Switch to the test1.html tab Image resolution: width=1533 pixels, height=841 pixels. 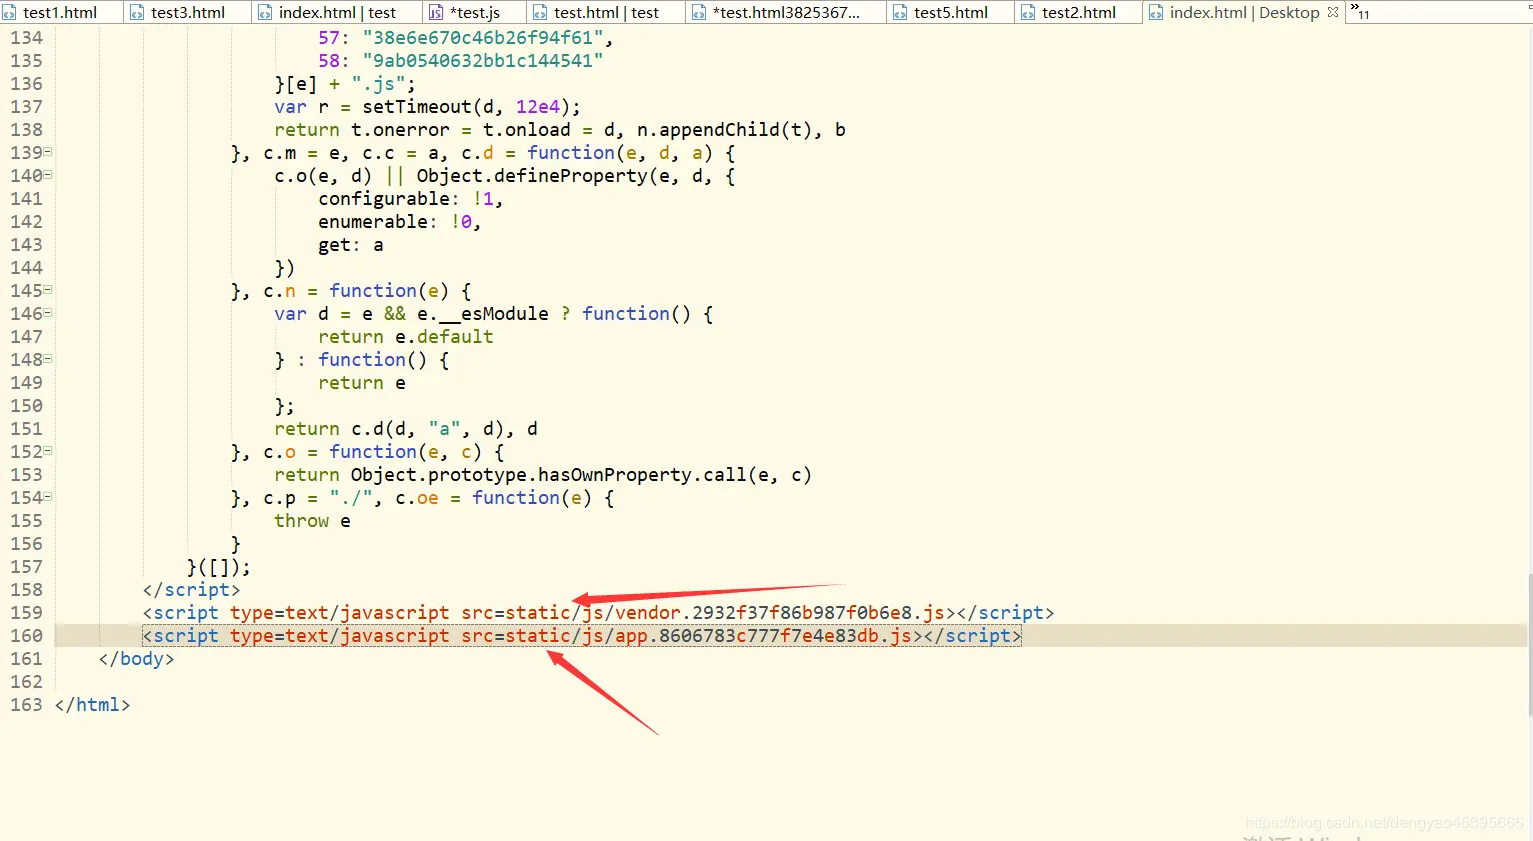coord(60,12)
